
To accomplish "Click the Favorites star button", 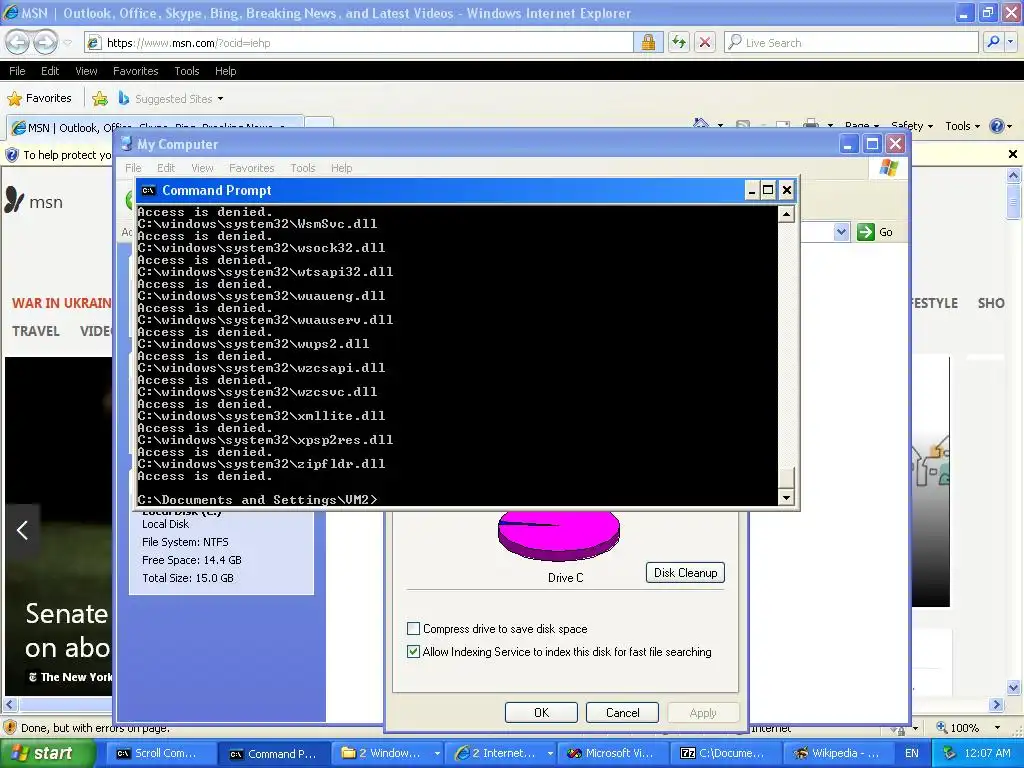I will pos(39,99).
